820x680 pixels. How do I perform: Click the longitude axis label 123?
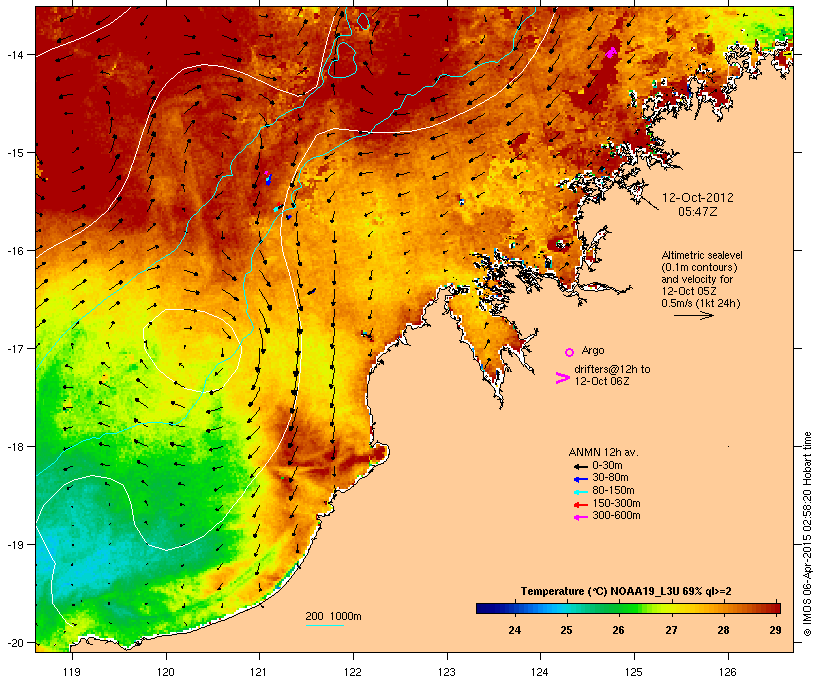click(447, 672)
